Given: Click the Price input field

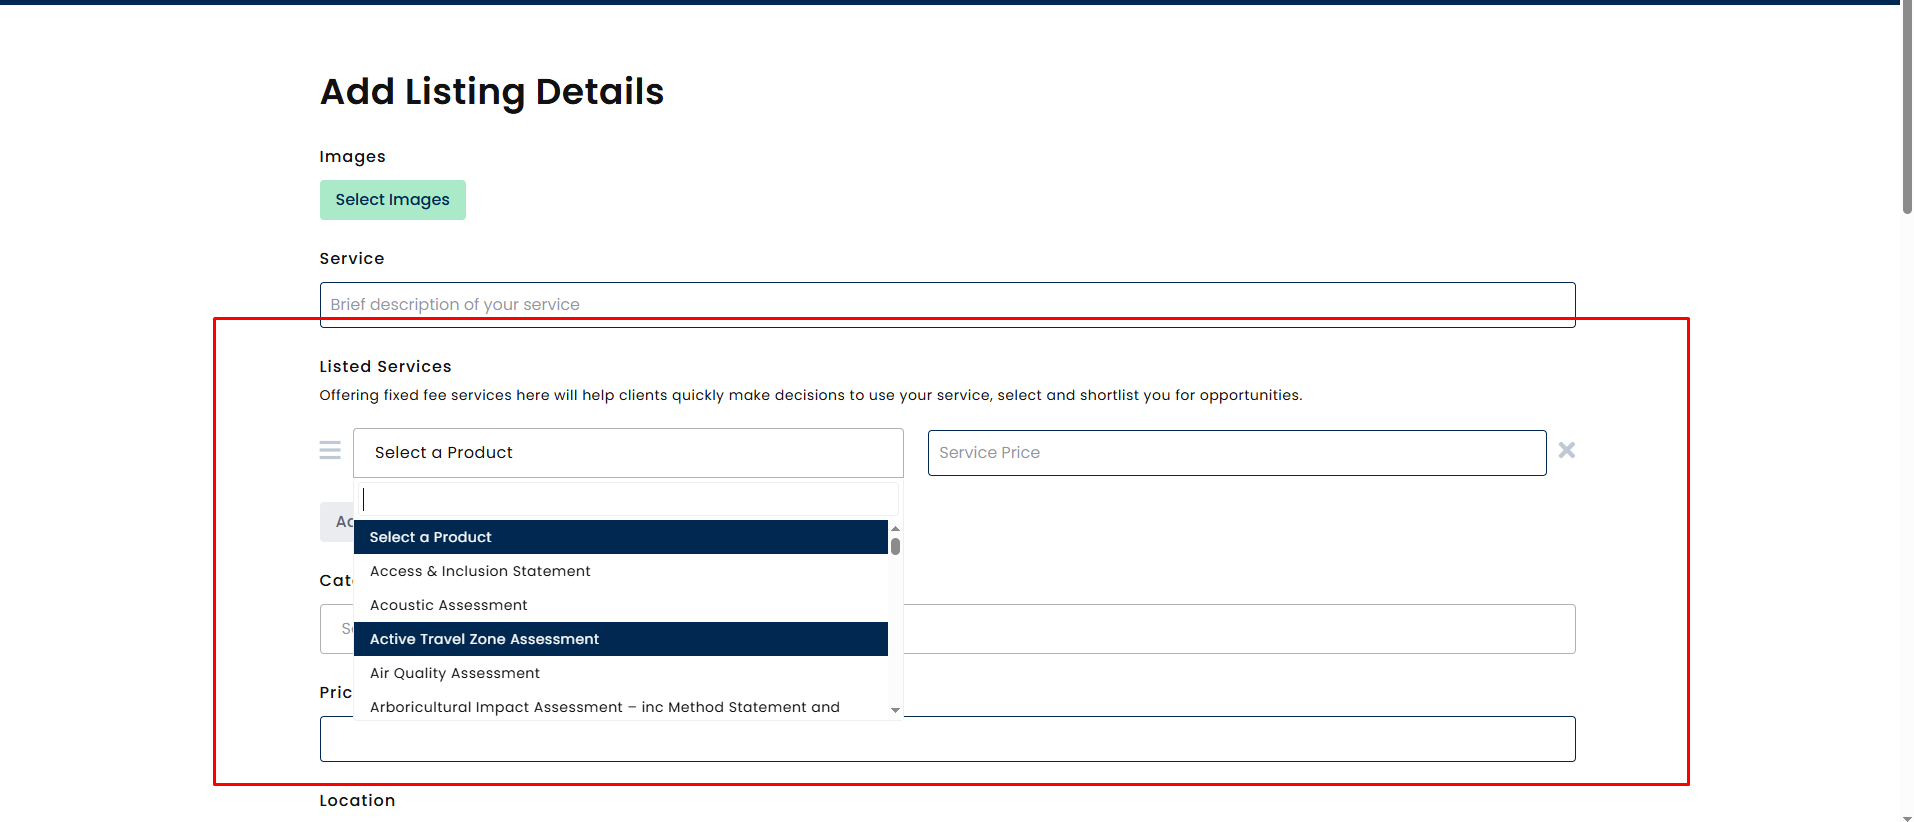Looking at the screenshot, I should (x=947, y=739).
